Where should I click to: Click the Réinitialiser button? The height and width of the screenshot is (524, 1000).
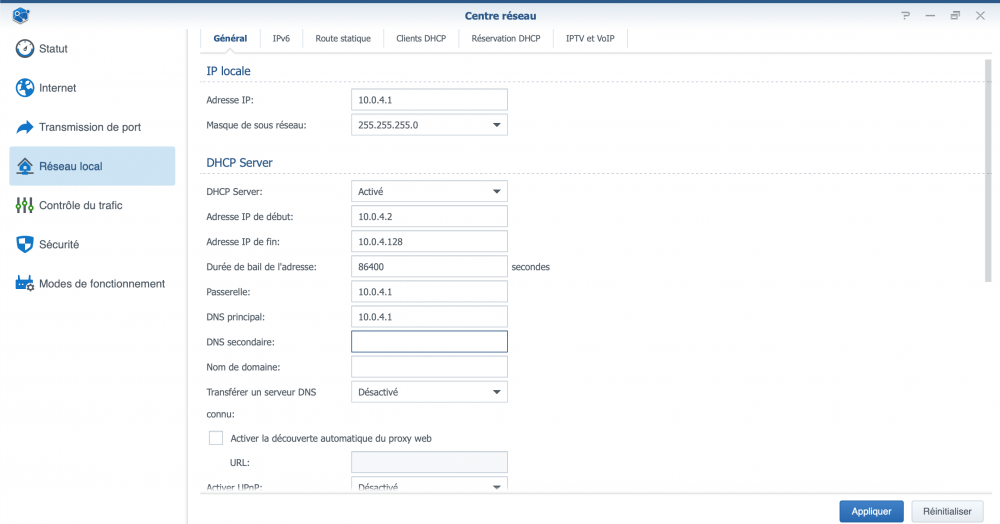click(x=947, y=511)
